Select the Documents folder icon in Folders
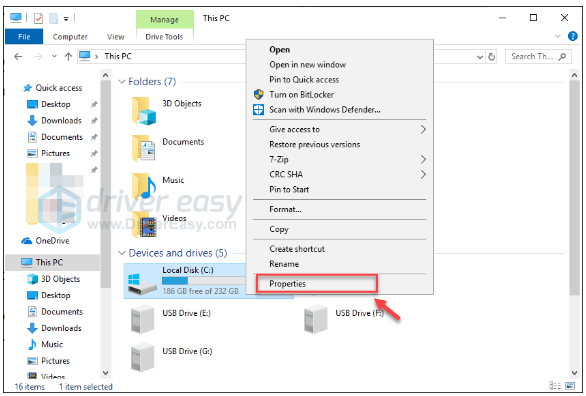The height and width of the screenshot is (396, 586). (144, 148)
